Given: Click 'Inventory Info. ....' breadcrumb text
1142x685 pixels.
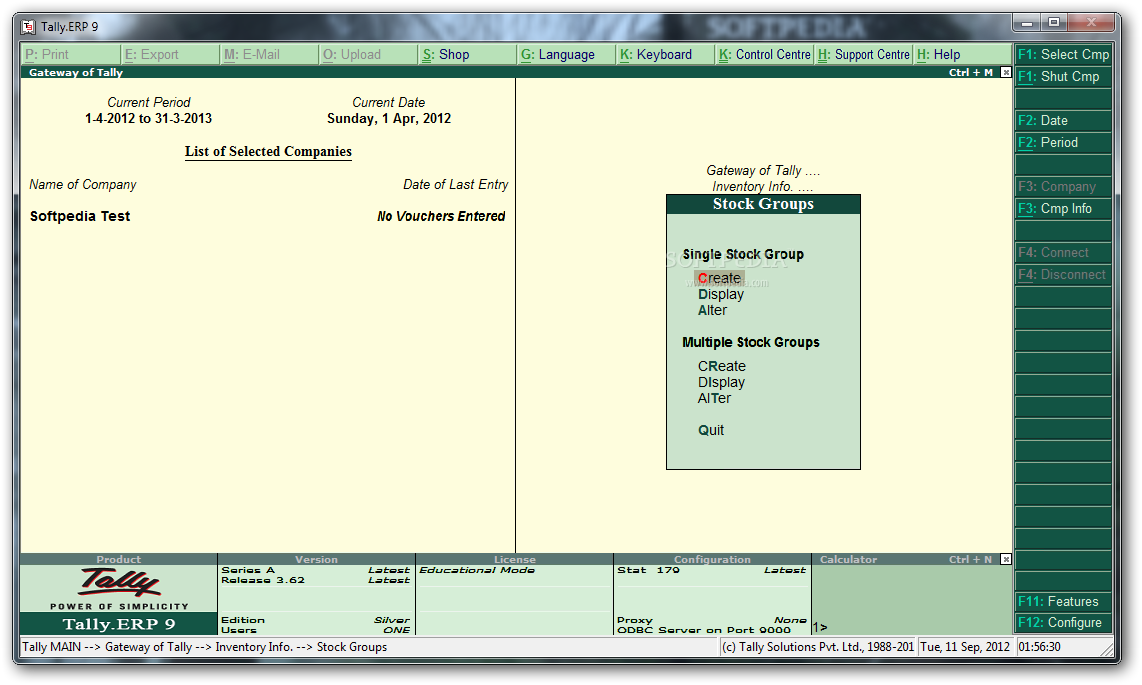Looking at the screenshot, I should pyautogui.click(x=763, y=186).
